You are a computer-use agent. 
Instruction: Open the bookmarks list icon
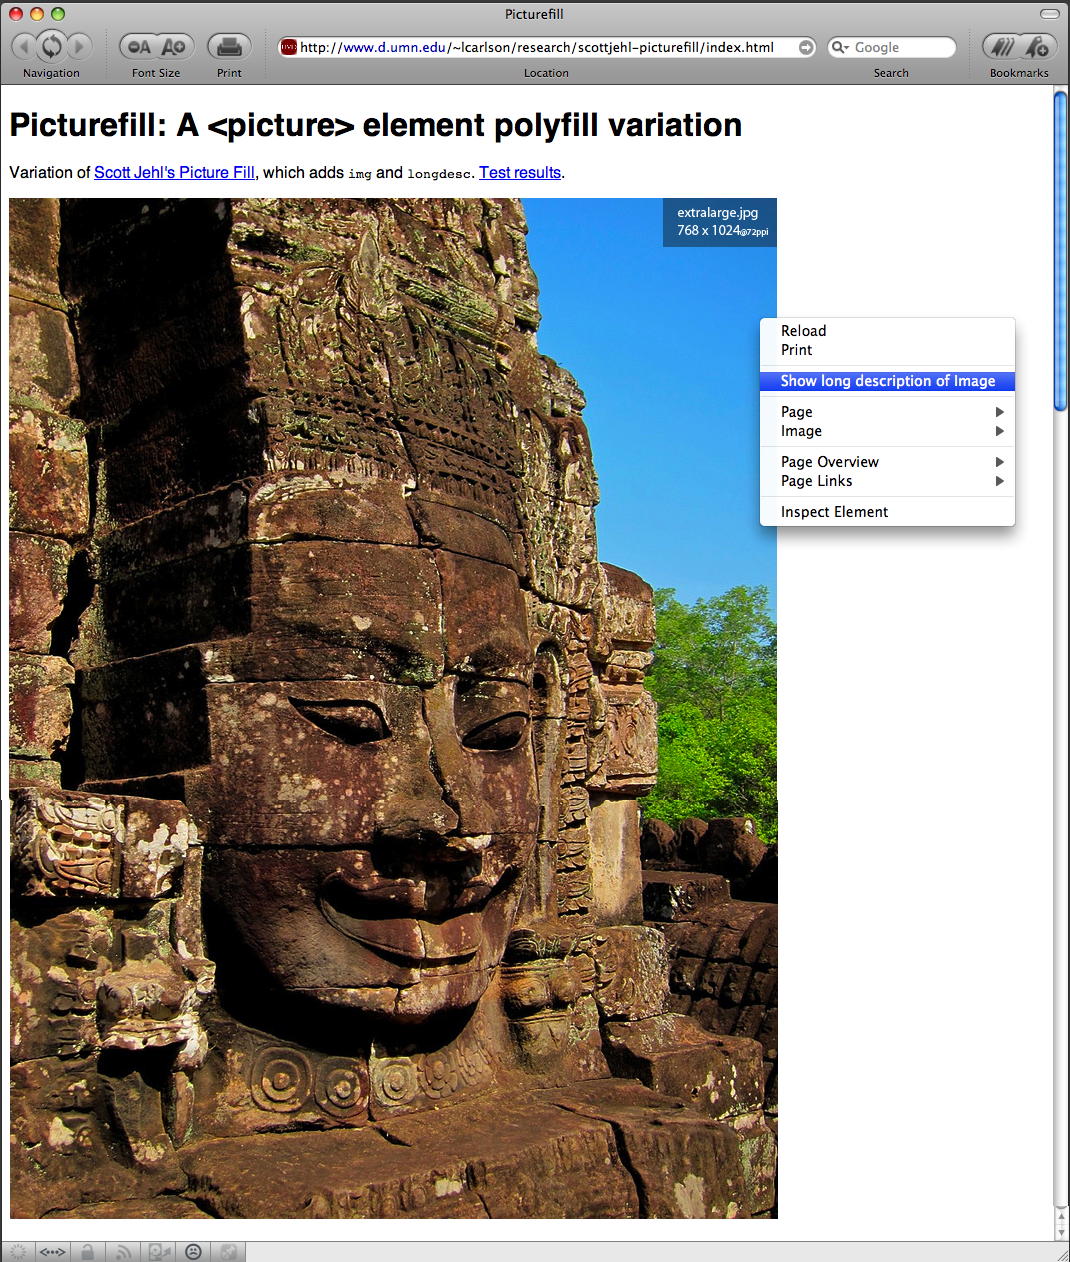pyautogui.click(x=1001, y=47)
